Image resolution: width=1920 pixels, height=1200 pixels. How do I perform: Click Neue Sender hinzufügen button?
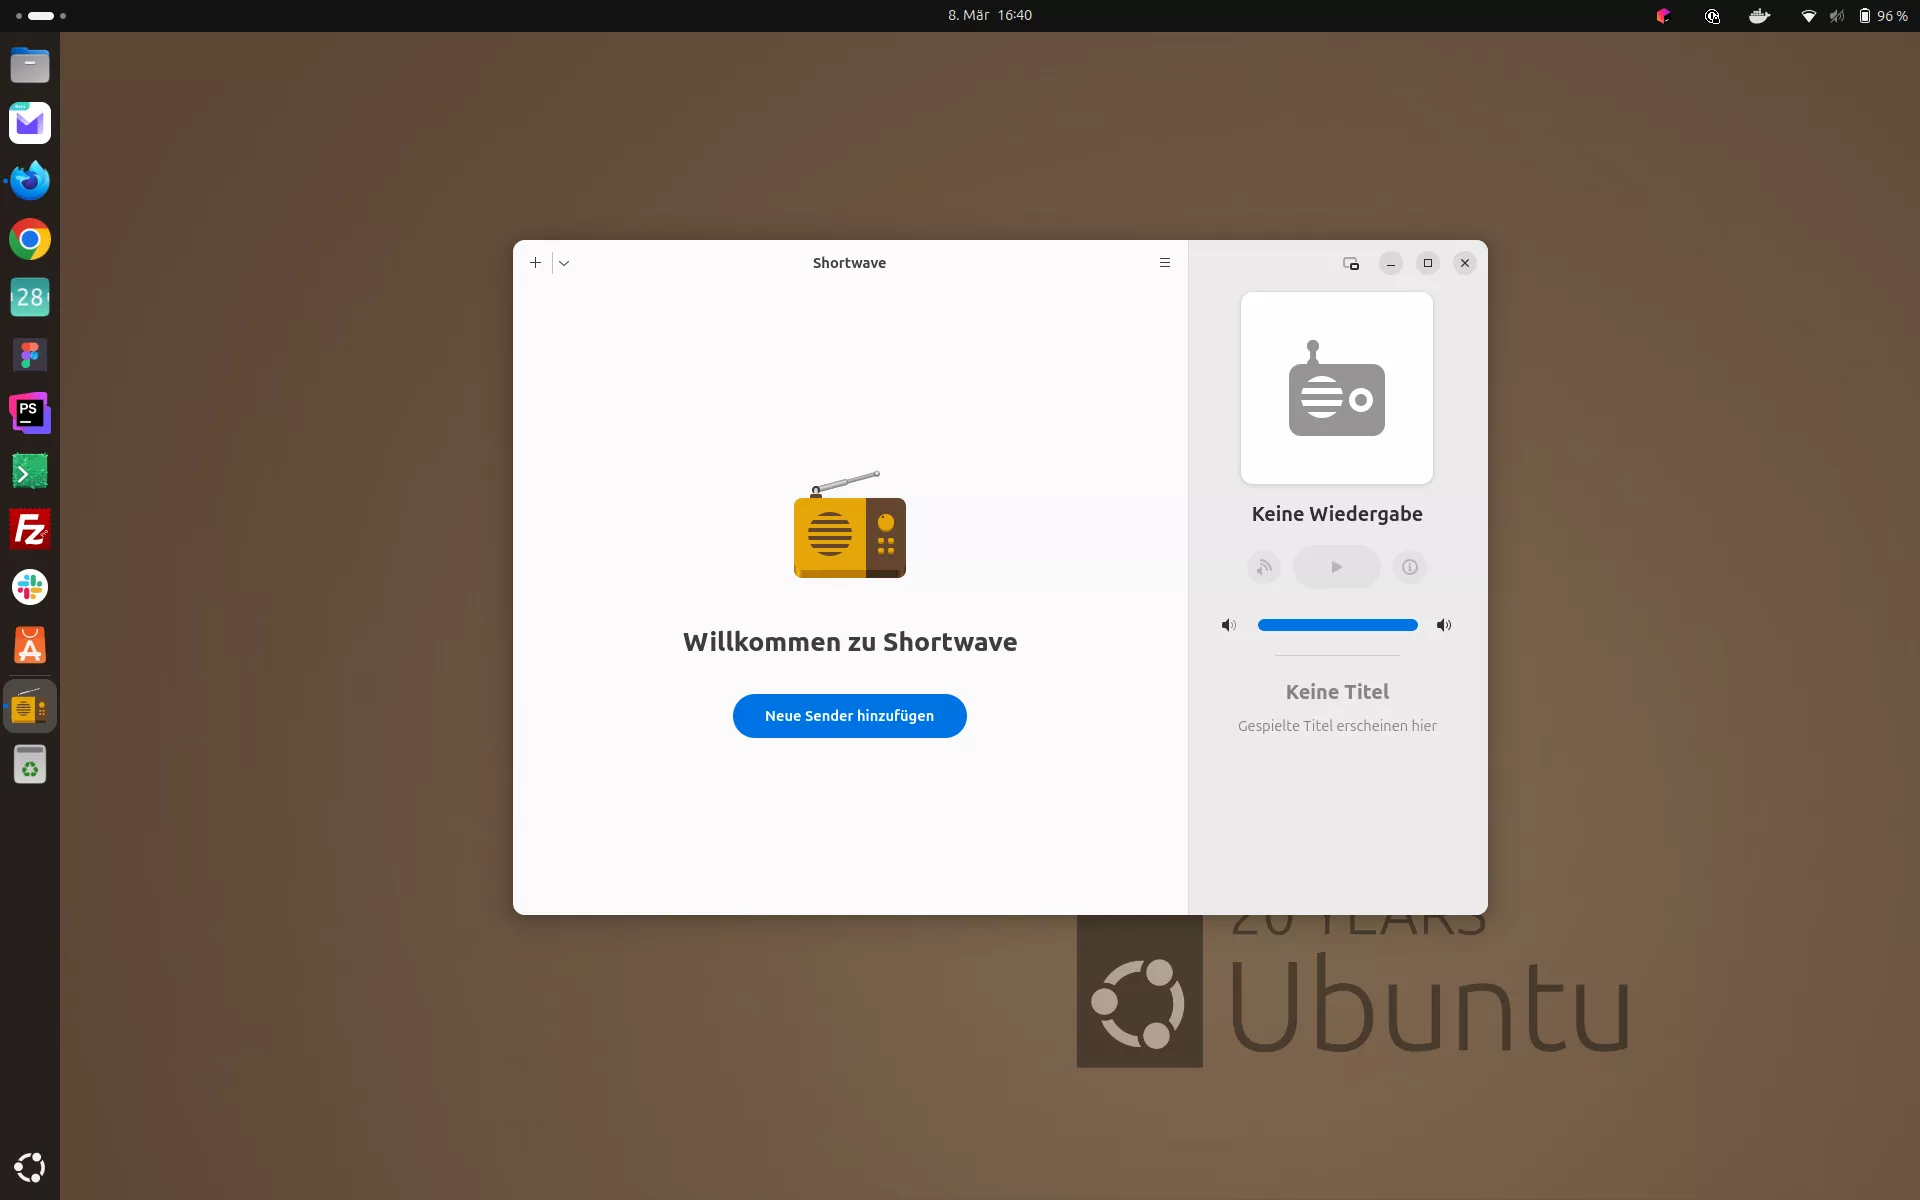(849, 716)
